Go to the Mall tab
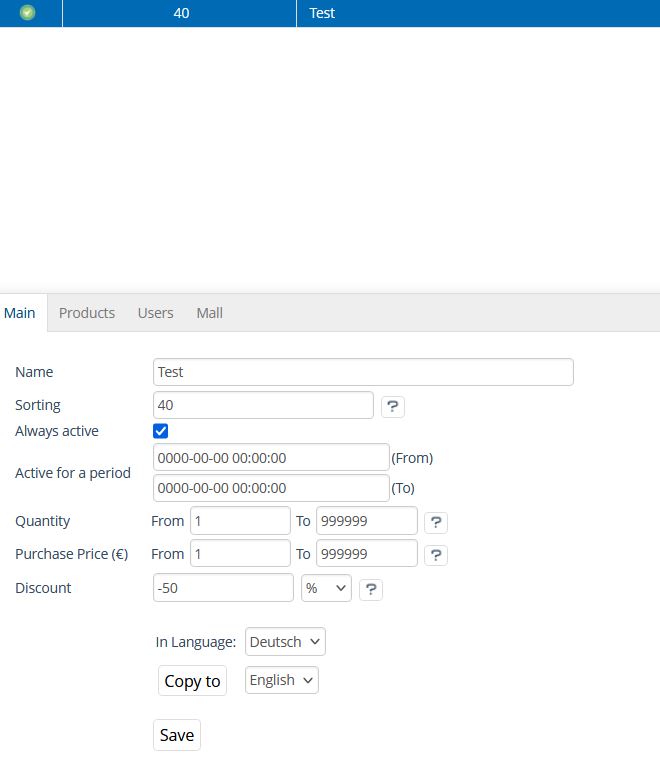This screenshot has height=780, width=660. click(209, 313)
